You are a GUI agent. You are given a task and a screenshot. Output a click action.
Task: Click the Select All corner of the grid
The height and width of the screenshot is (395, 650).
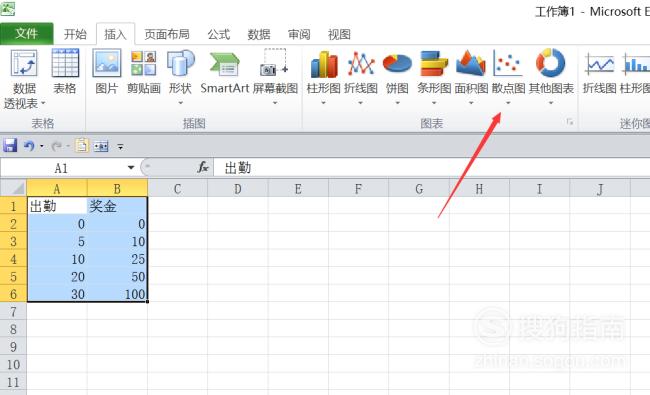[13, 189]
